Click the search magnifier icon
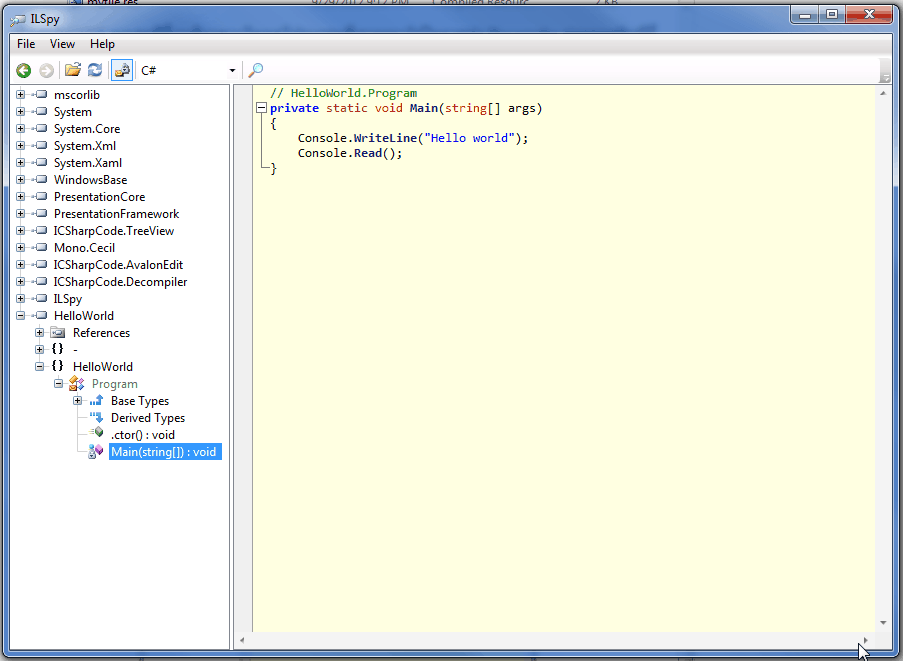 pos(257,70)
